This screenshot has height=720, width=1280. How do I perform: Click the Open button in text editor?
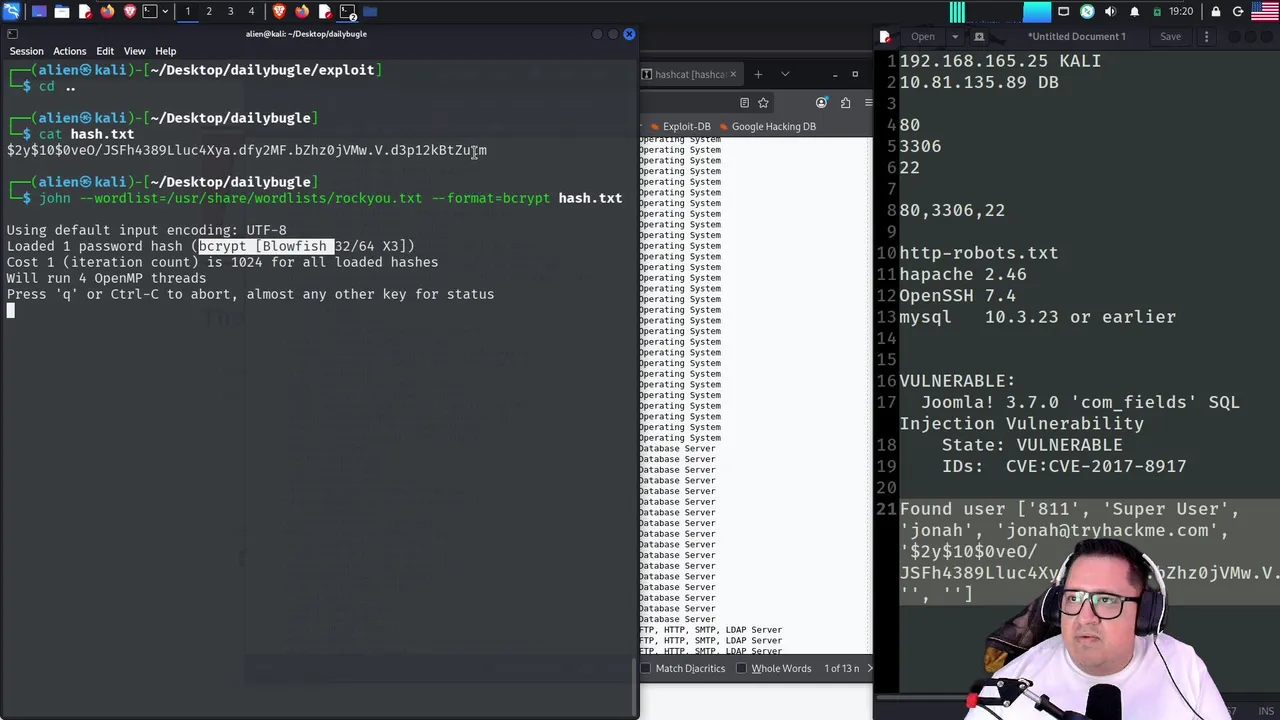[x=923, y=37]
